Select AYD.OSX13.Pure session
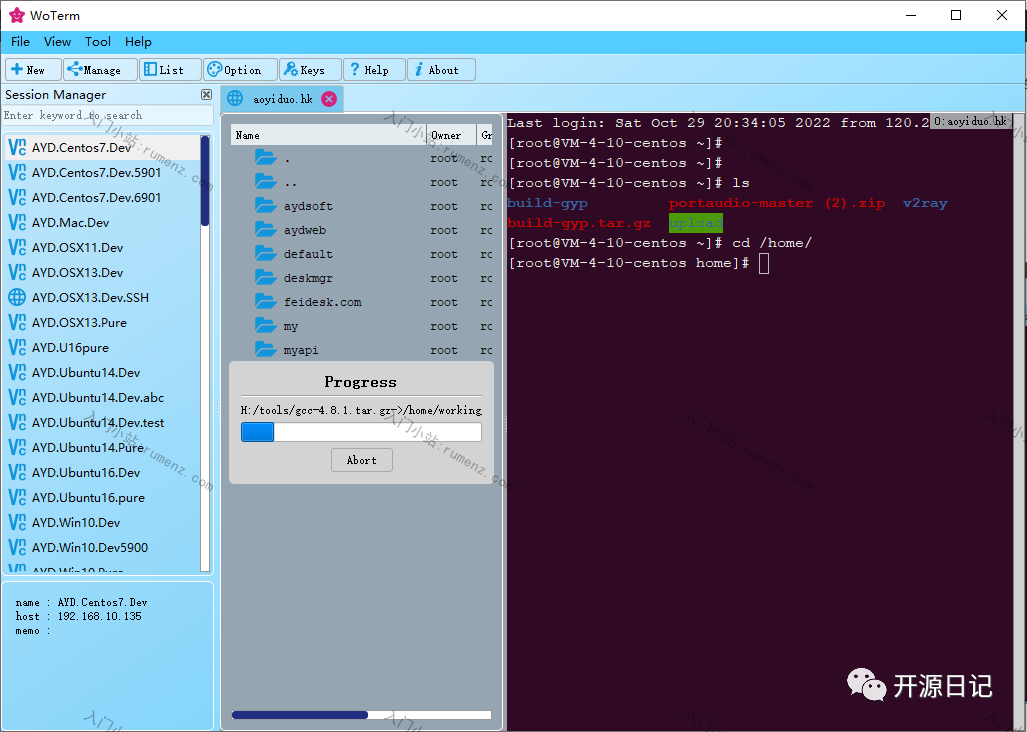The image size is (1027, 732). click(102, 322)
